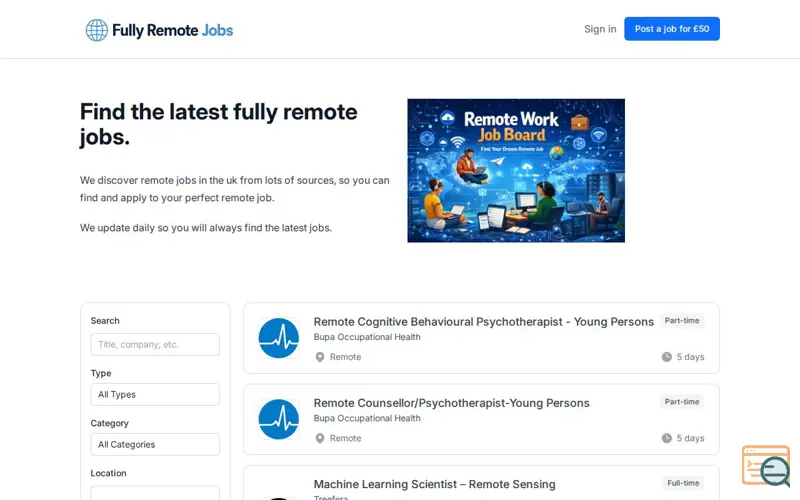Click location pin icon on Remote Counsellor job

320,438
